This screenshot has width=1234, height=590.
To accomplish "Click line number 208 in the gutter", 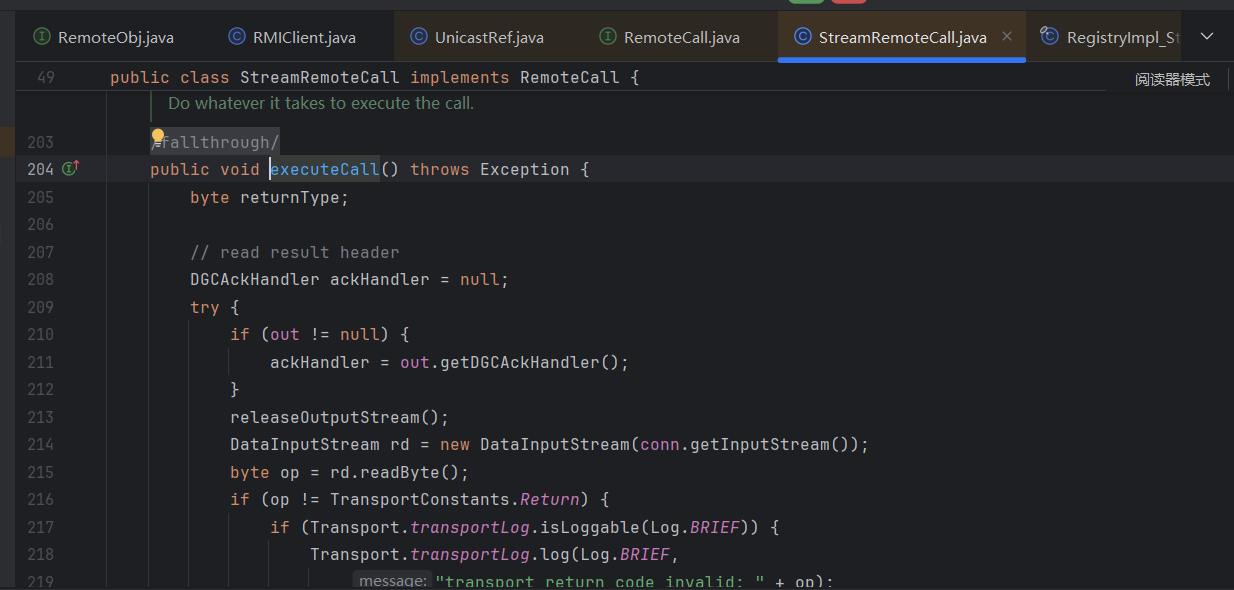I will click(x=41, y=280).
